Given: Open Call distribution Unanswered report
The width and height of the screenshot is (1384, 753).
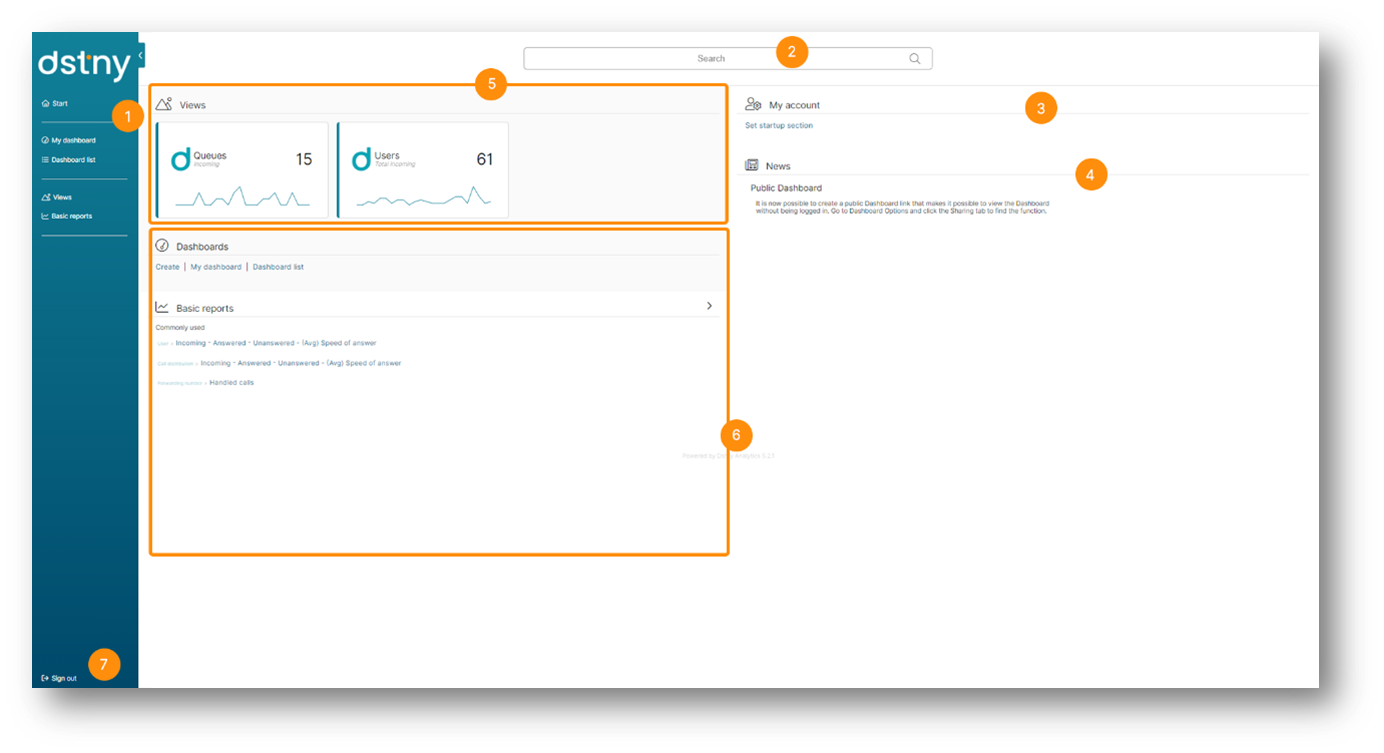Looking at the screenshot, I should click(299, 363).
